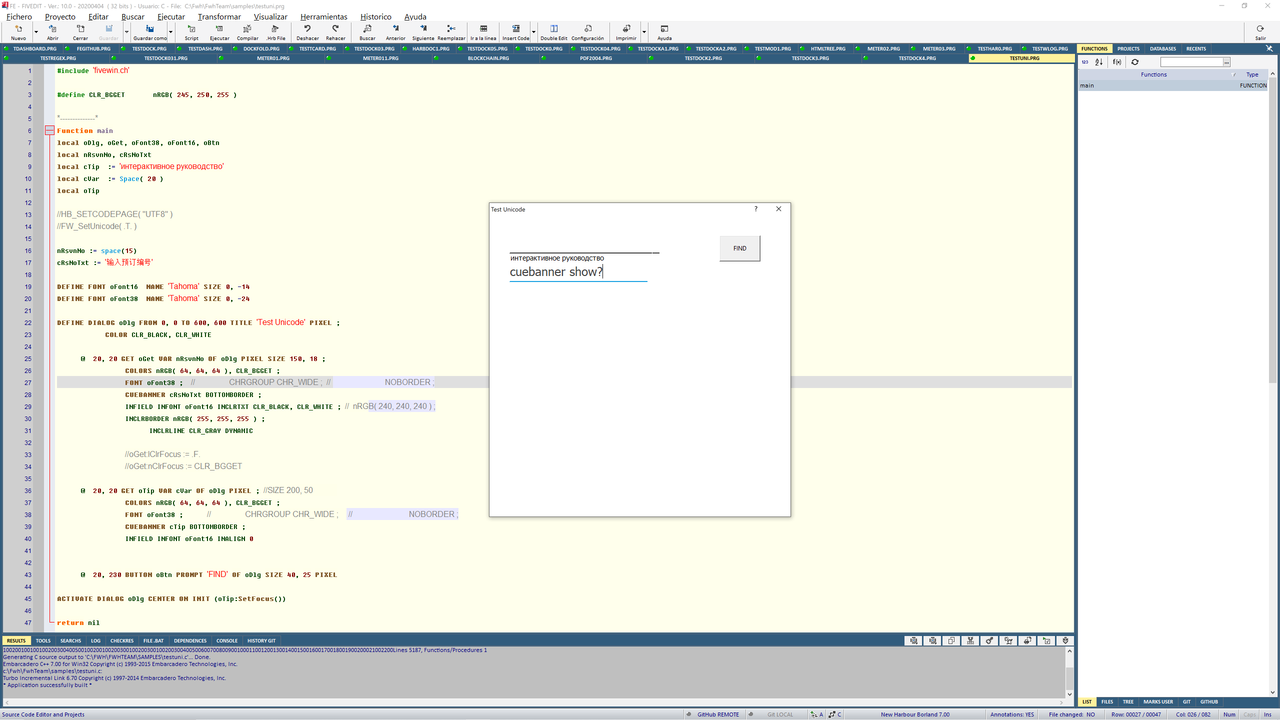Switch to the DEPENDENCES bottom tab
1280x720 pixels.
click(190, 640)
